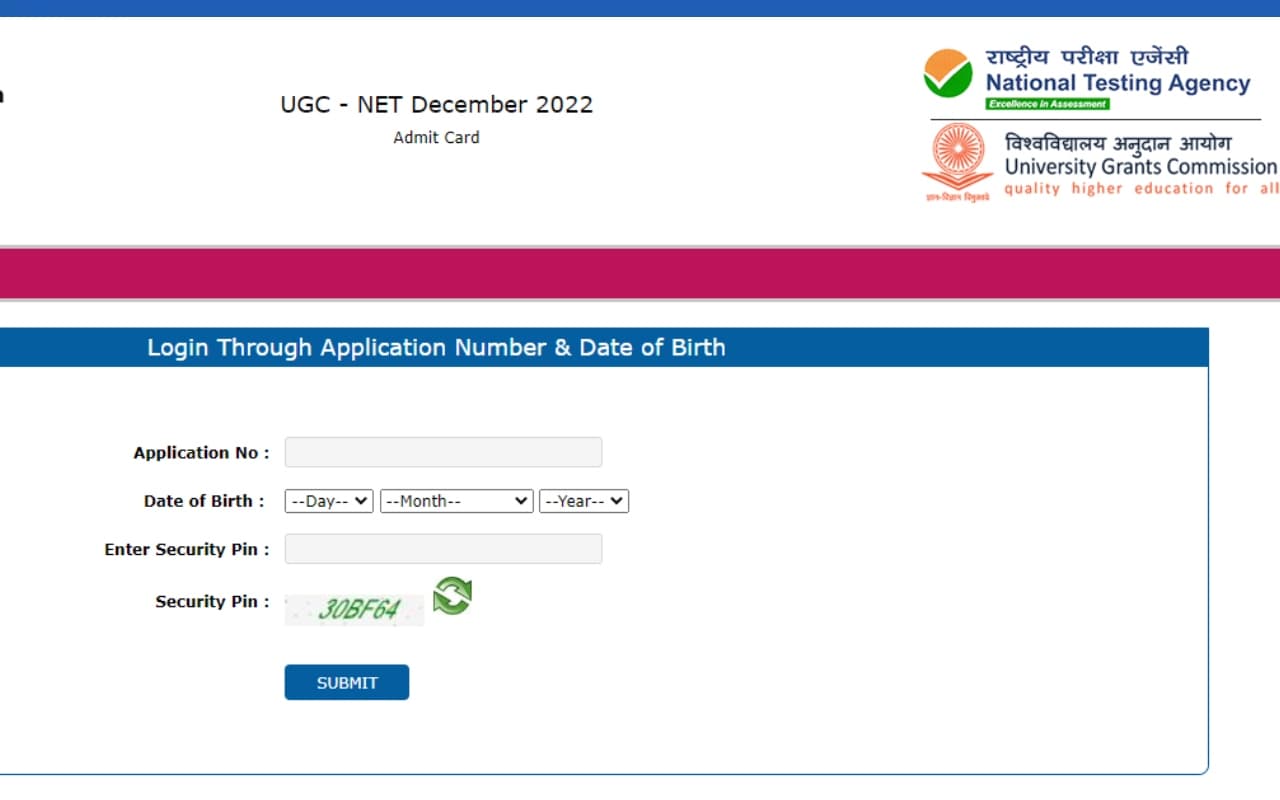The height and width of the screenshot is (800, 1280).
Task: Click the UGC - NET December 2022 heading
Action: coord(436,104)
